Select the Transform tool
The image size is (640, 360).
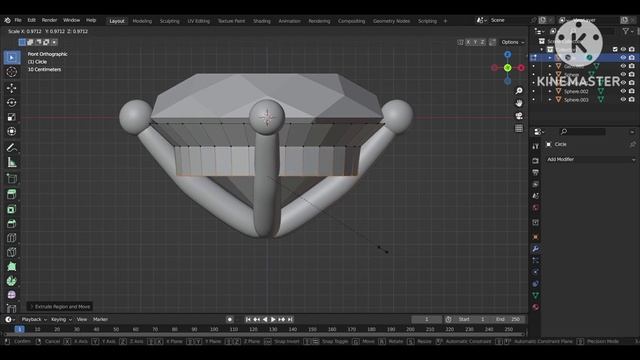click(x=11, y=131)
